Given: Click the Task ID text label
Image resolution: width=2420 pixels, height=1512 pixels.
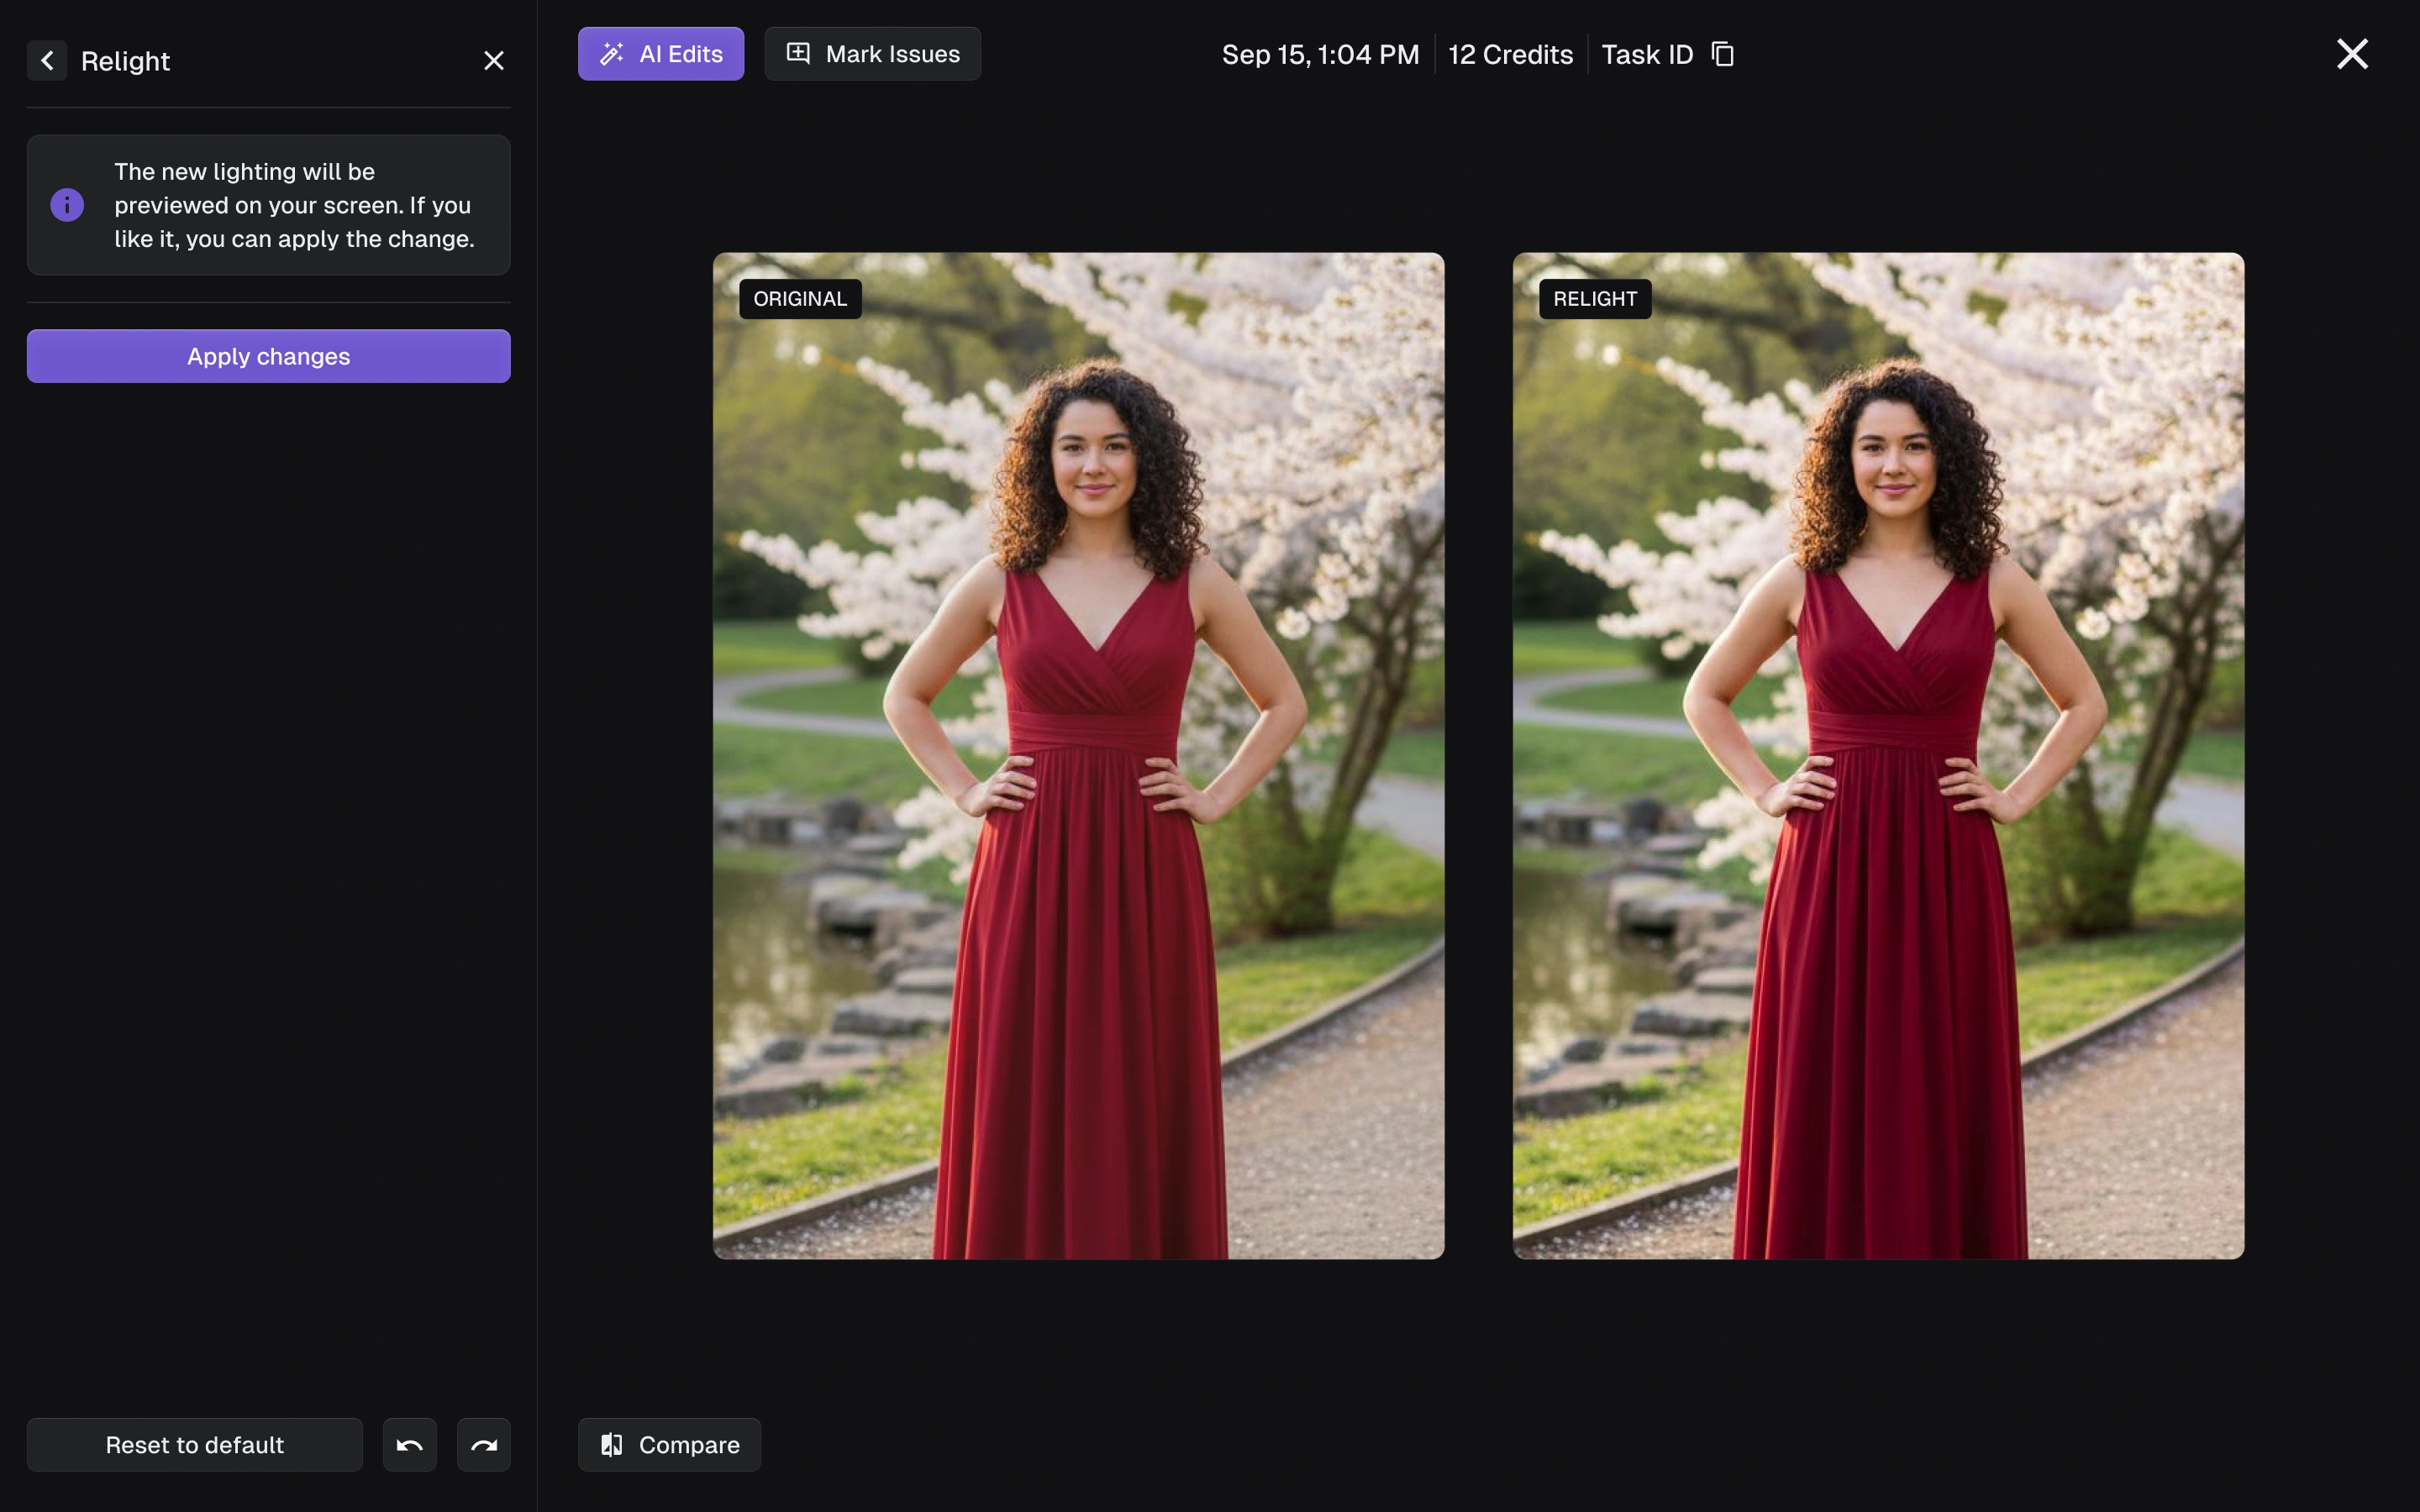Looking at the screenshot, I should 1646,54.
